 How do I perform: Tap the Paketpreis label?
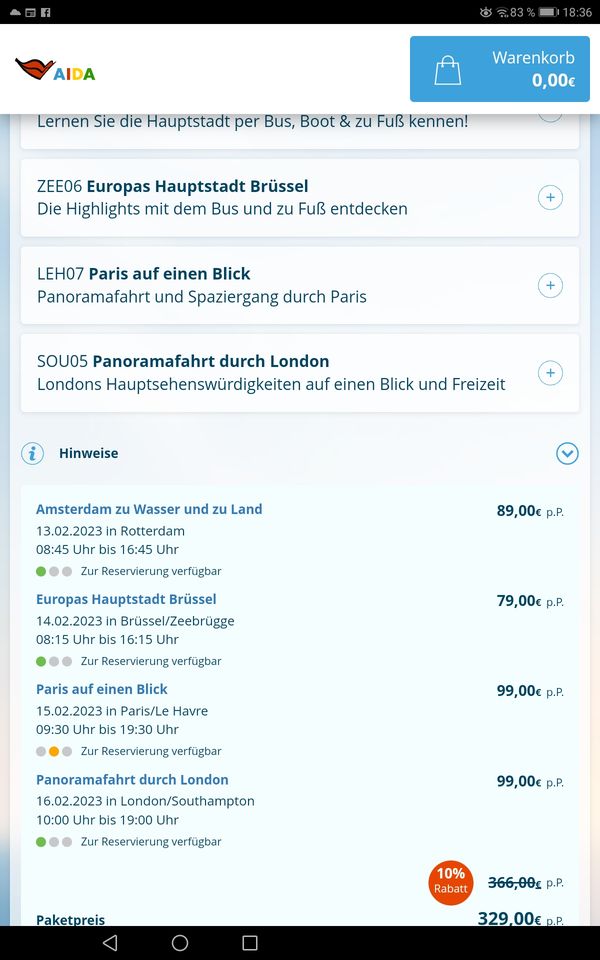pos(70,920)
